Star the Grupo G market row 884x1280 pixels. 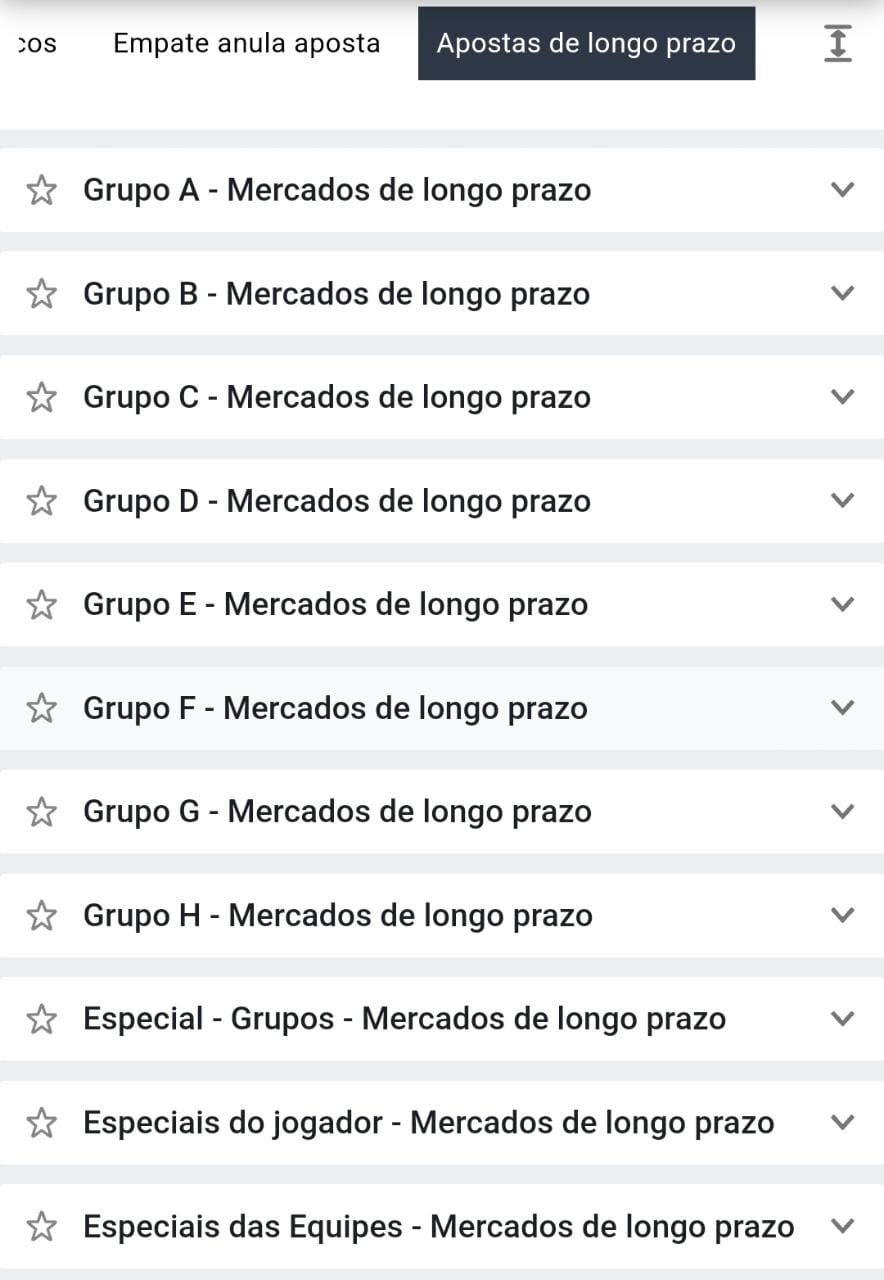pos(41,811)
